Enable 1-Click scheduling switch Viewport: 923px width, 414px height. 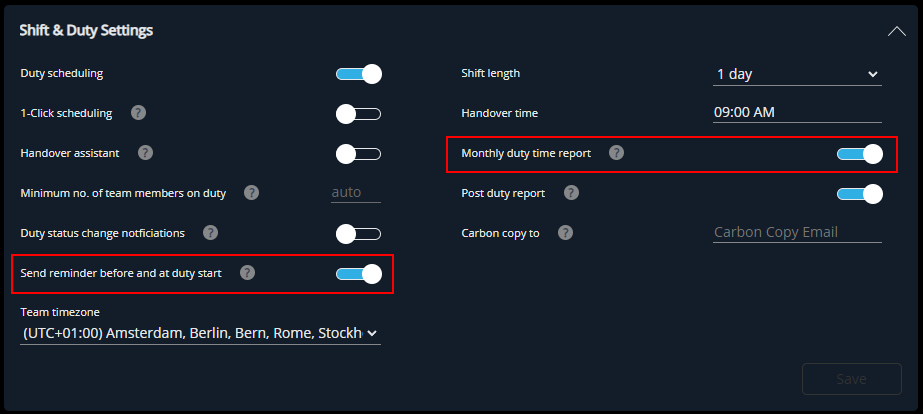pos(358,114)
